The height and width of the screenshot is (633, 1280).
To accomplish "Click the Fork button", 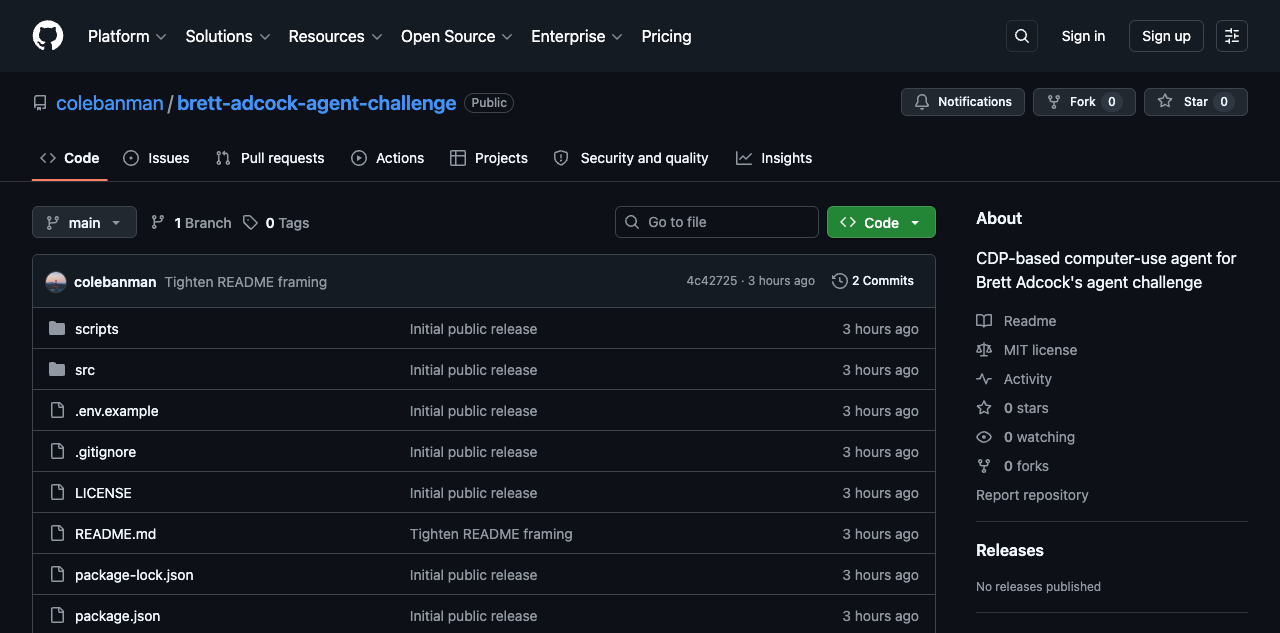I will coord(1084,101).
